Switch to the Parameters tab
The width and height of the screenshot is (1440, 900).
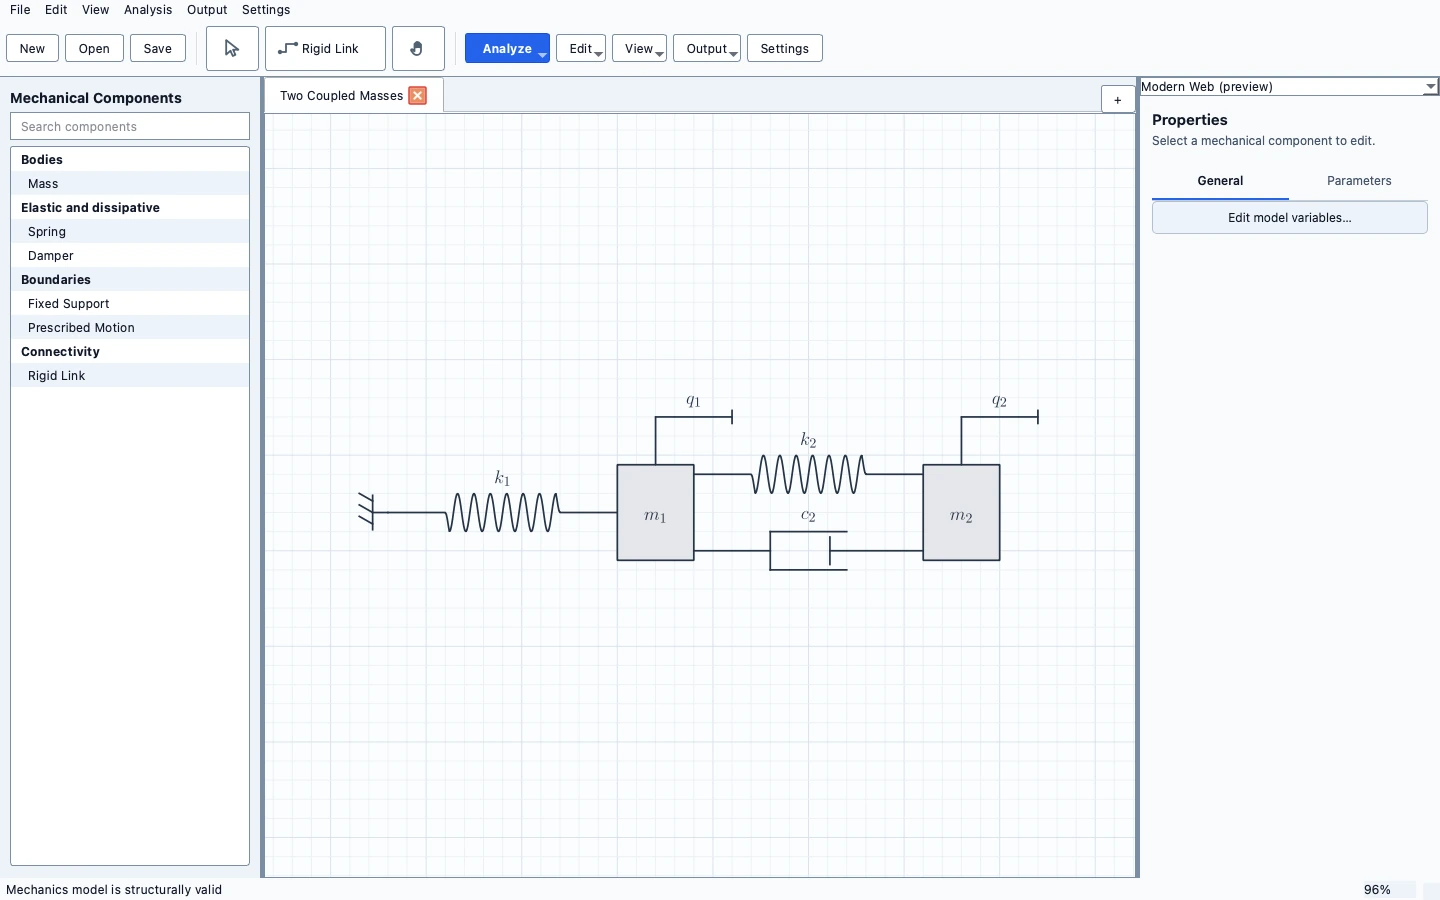(1359, 181)
